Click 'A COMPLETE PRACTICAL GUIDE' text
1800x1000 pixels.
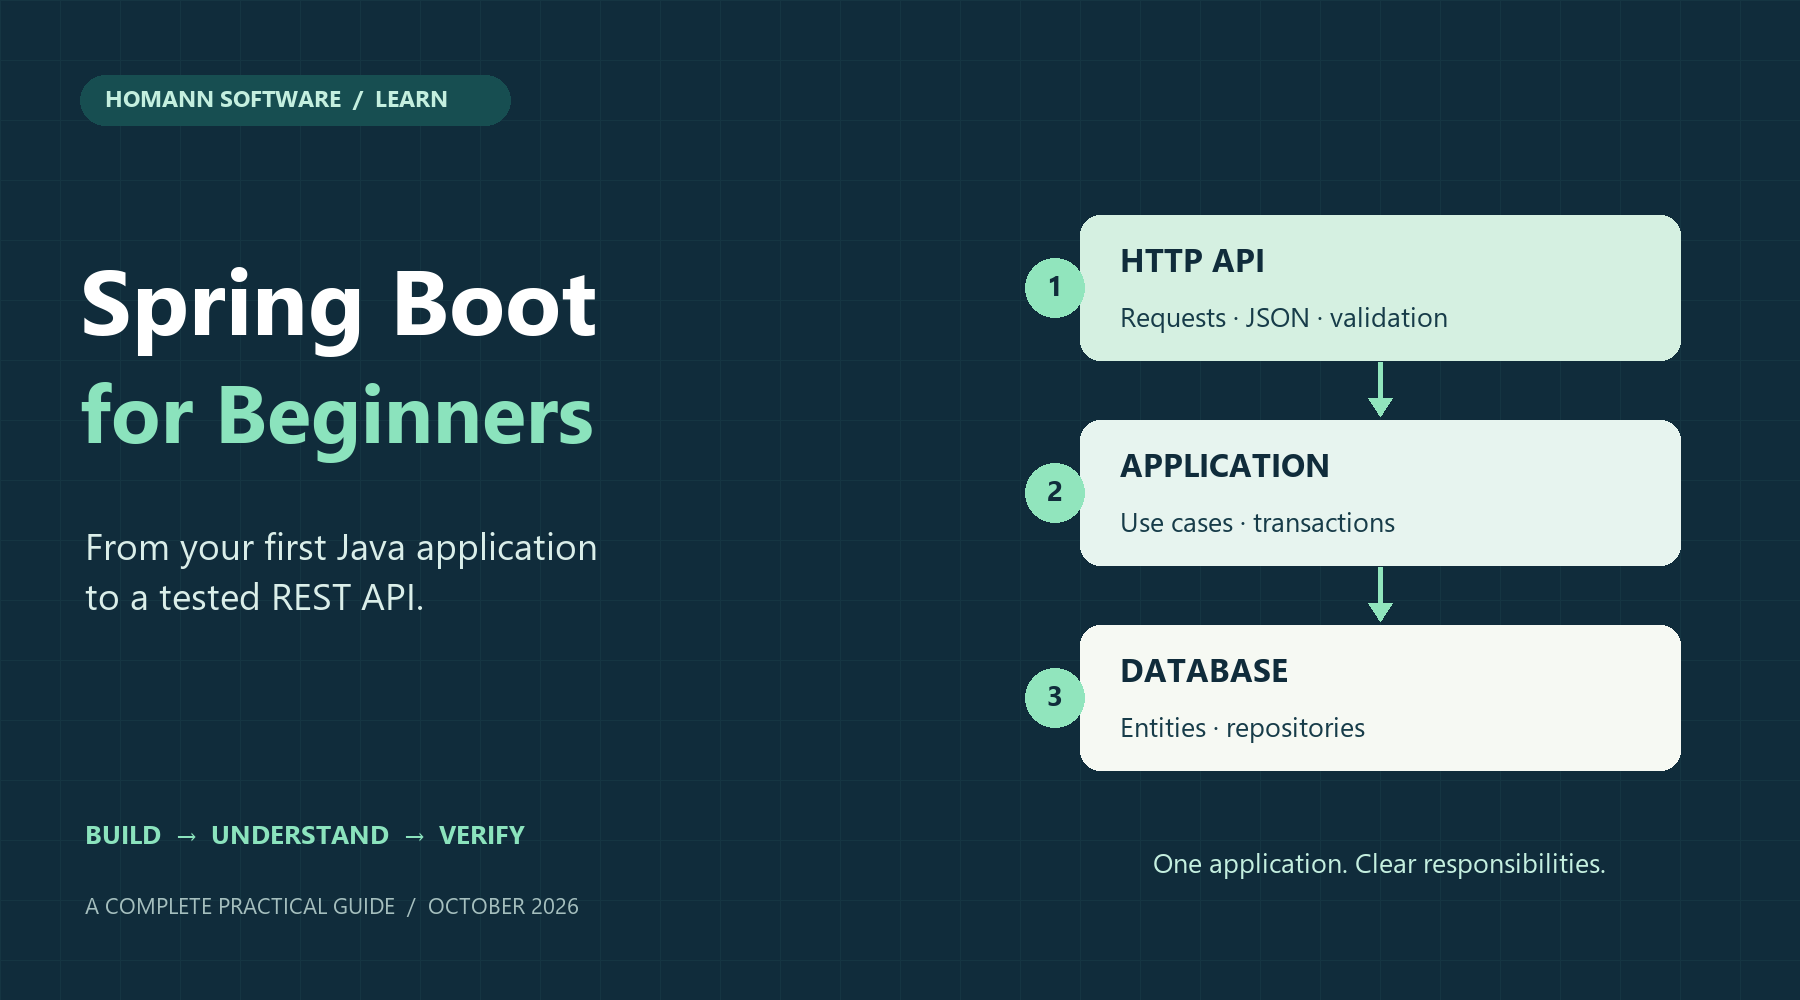pos(240,906)
